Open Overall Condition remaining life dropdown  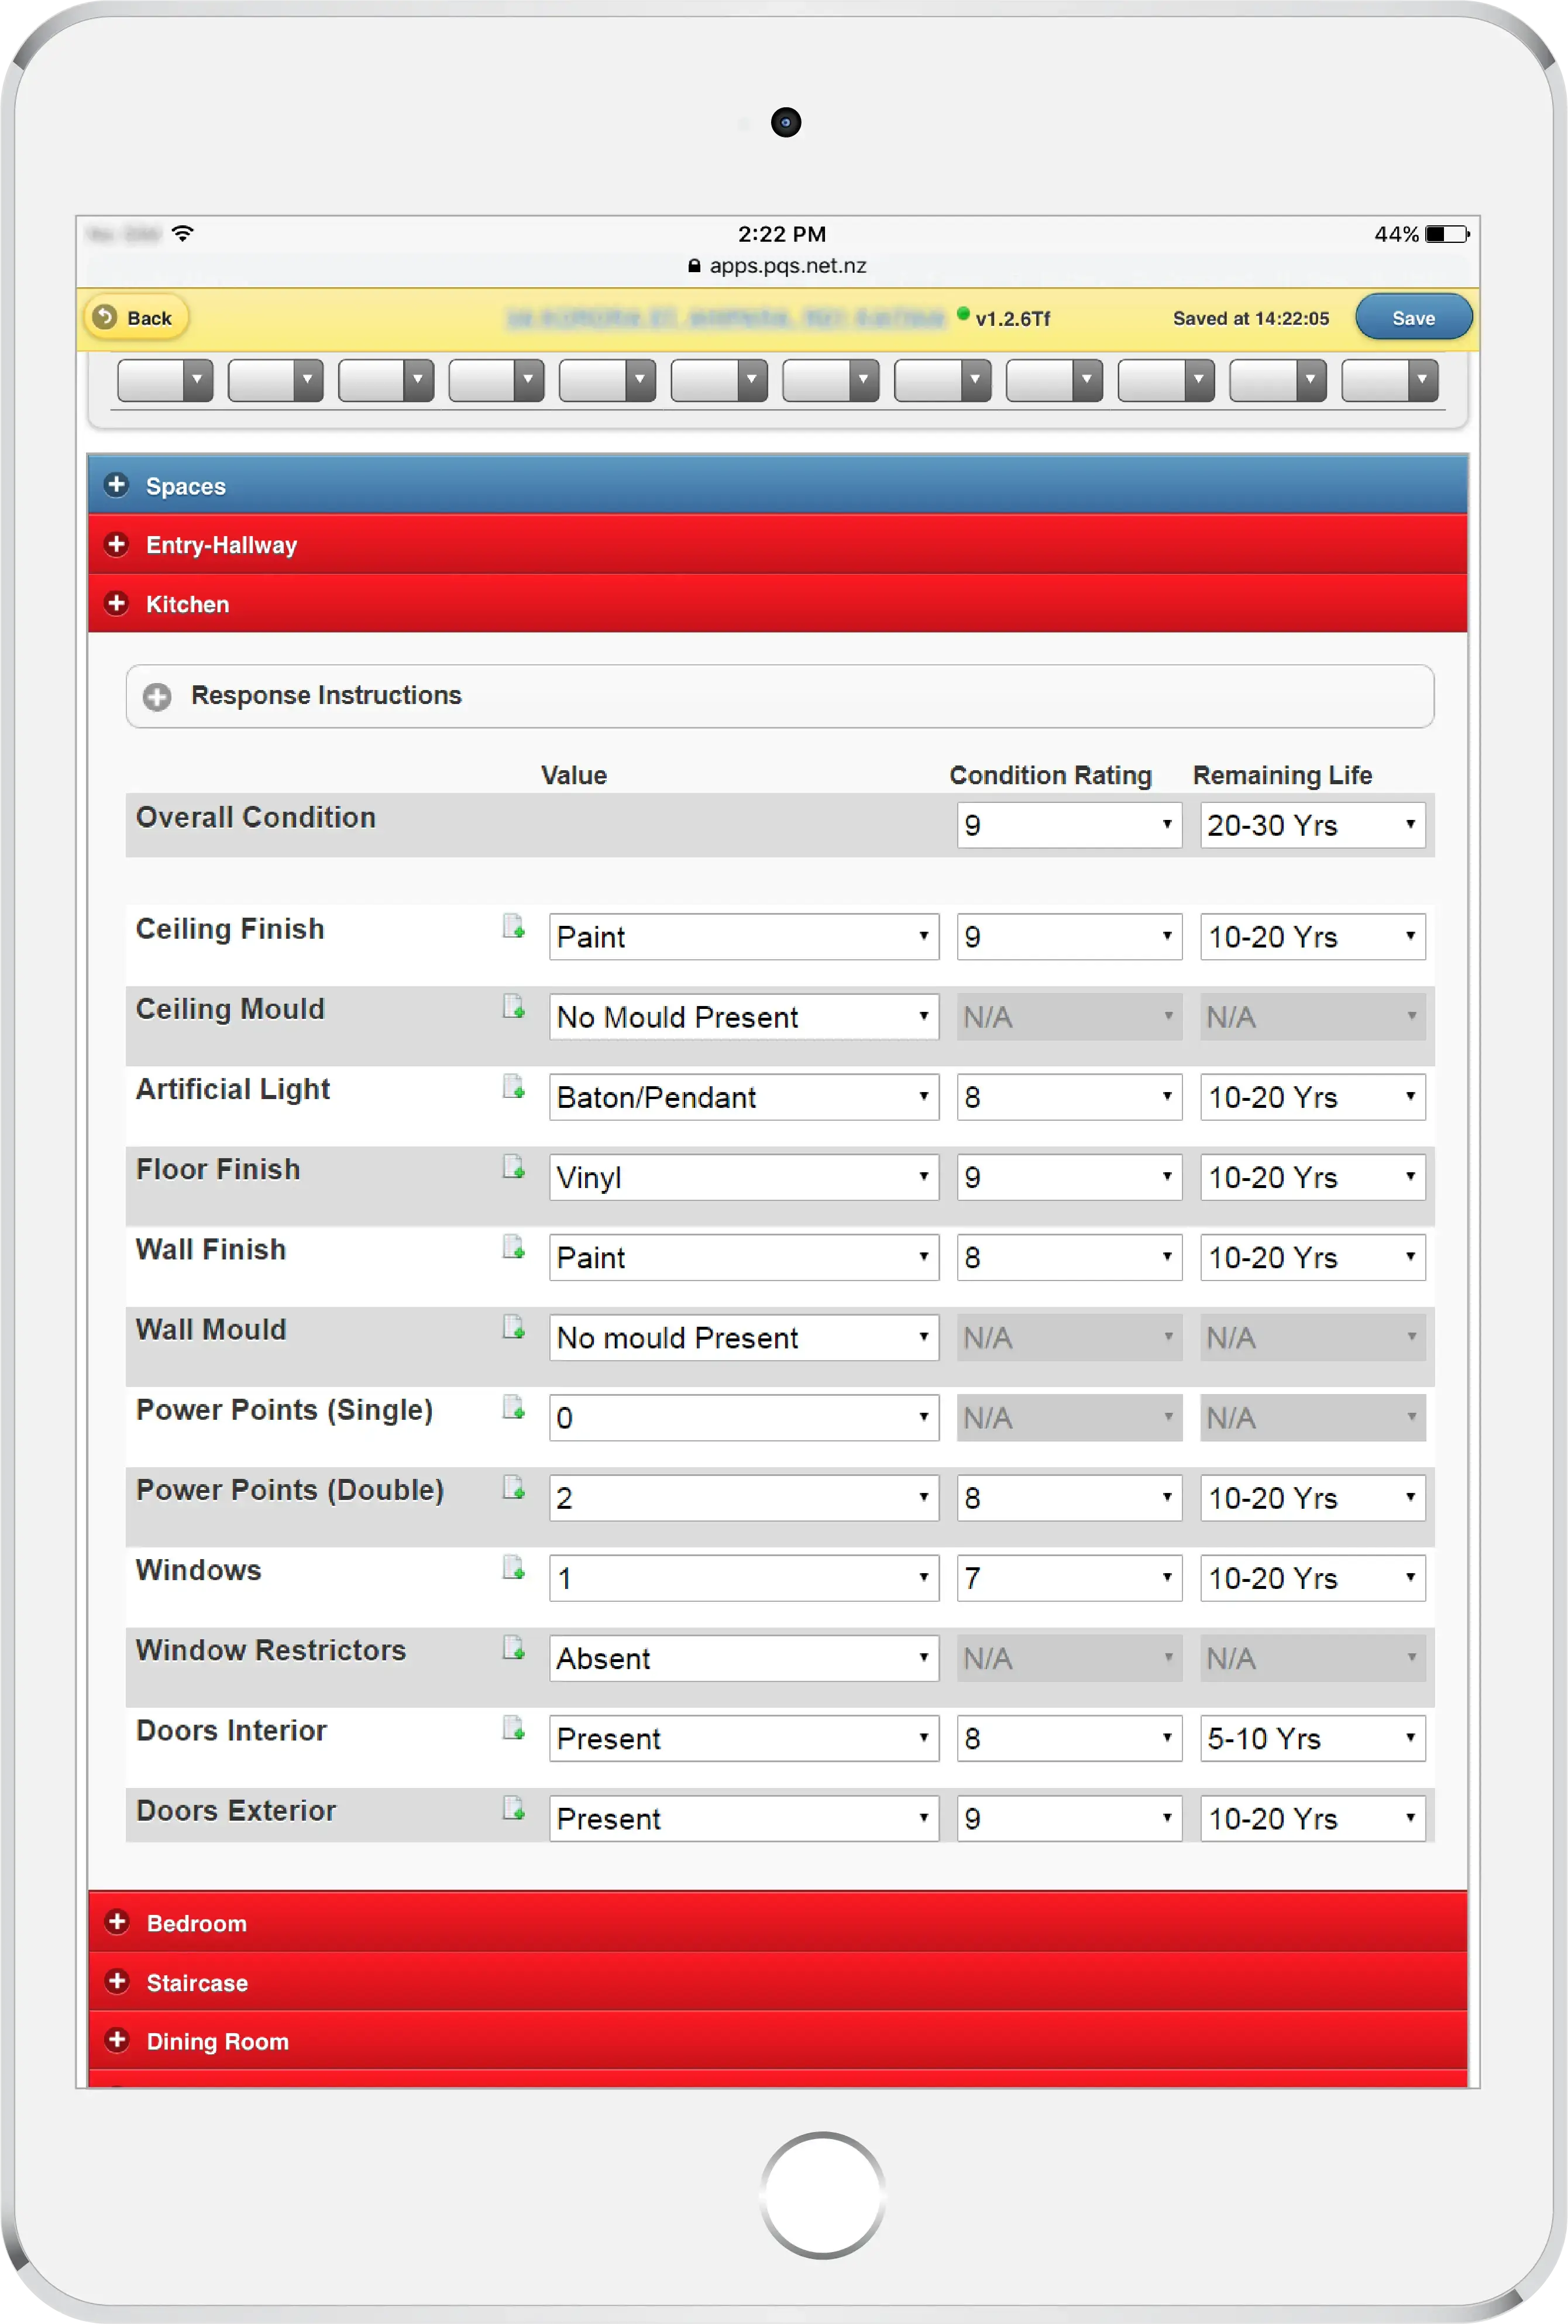pos(1312,825)
